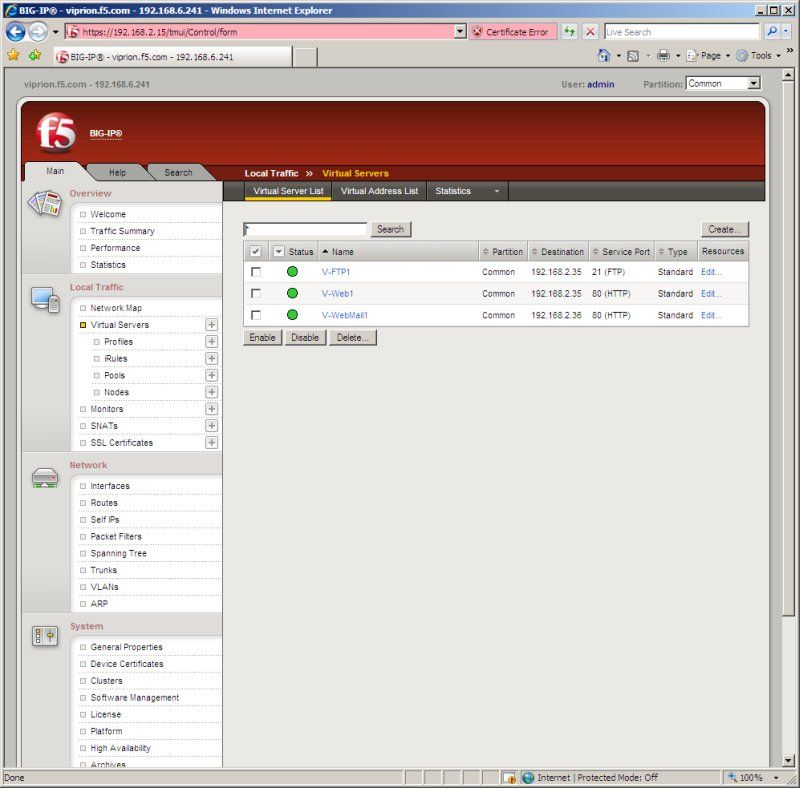Check the box for V-Web1
The width and height of the screenshot is (800, 788).
[x=256, y=293]
